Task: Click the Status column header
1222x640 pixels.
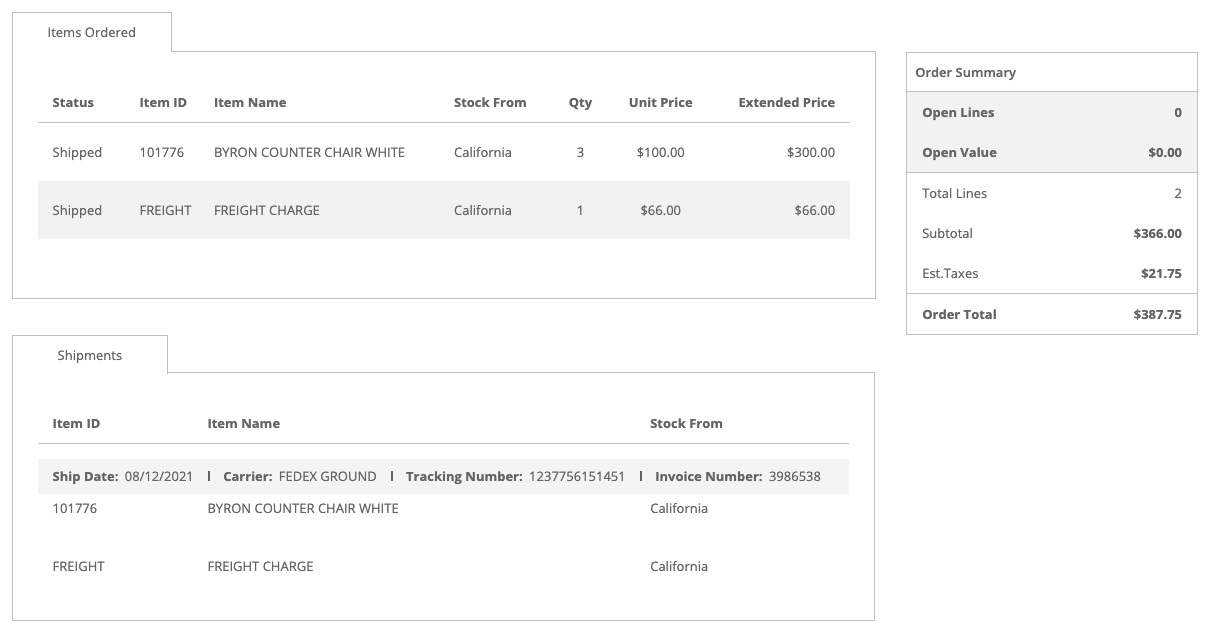Action: click(x=73, y=103)
